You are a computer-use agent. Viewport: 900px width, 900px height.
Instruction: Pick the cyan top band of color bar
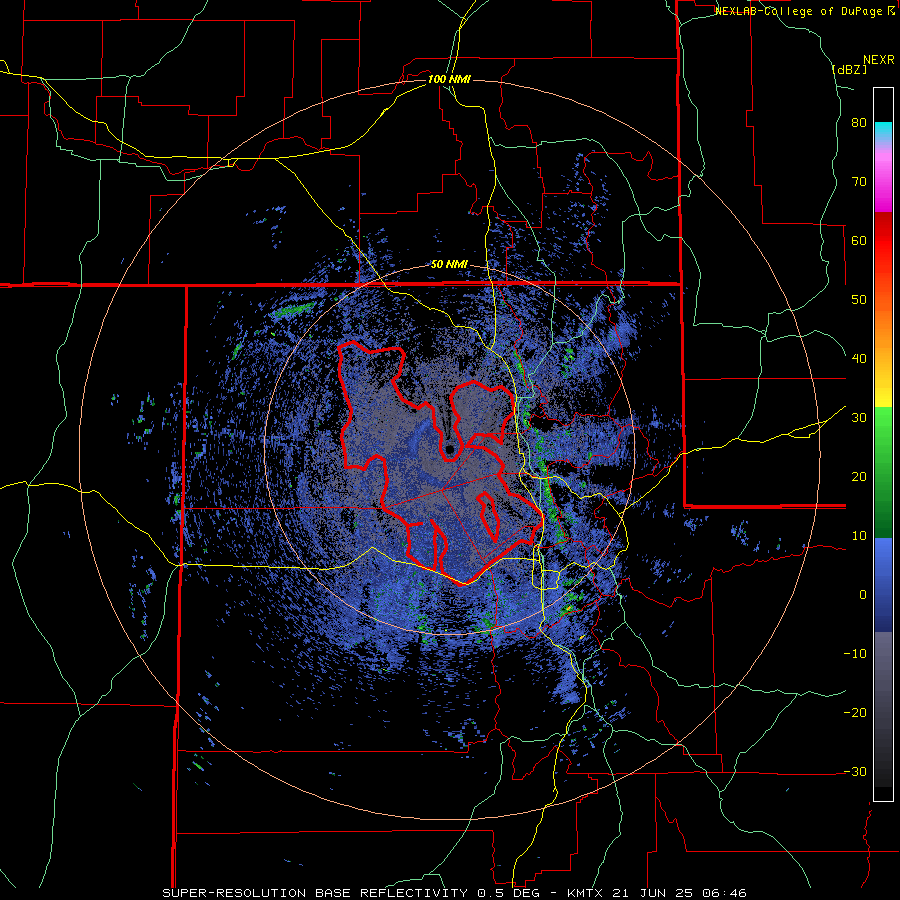coord(883,131)
